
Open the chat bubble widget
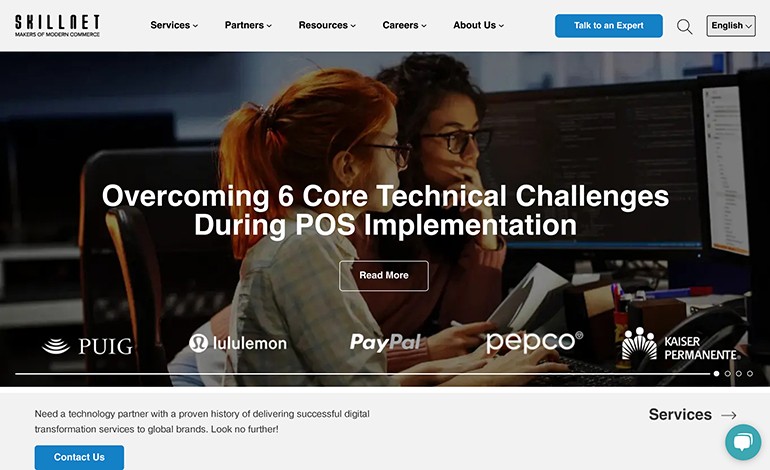coord(743,442)
